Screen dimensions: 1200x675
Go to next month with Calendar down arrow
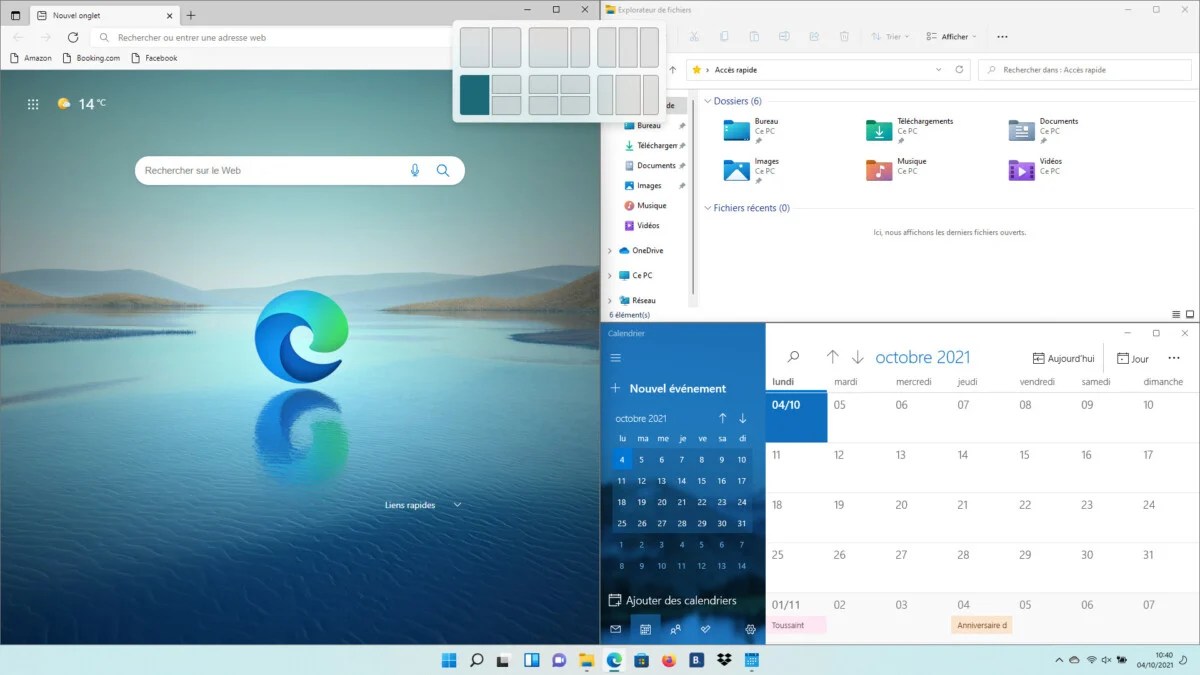click(x=857, y=357)
